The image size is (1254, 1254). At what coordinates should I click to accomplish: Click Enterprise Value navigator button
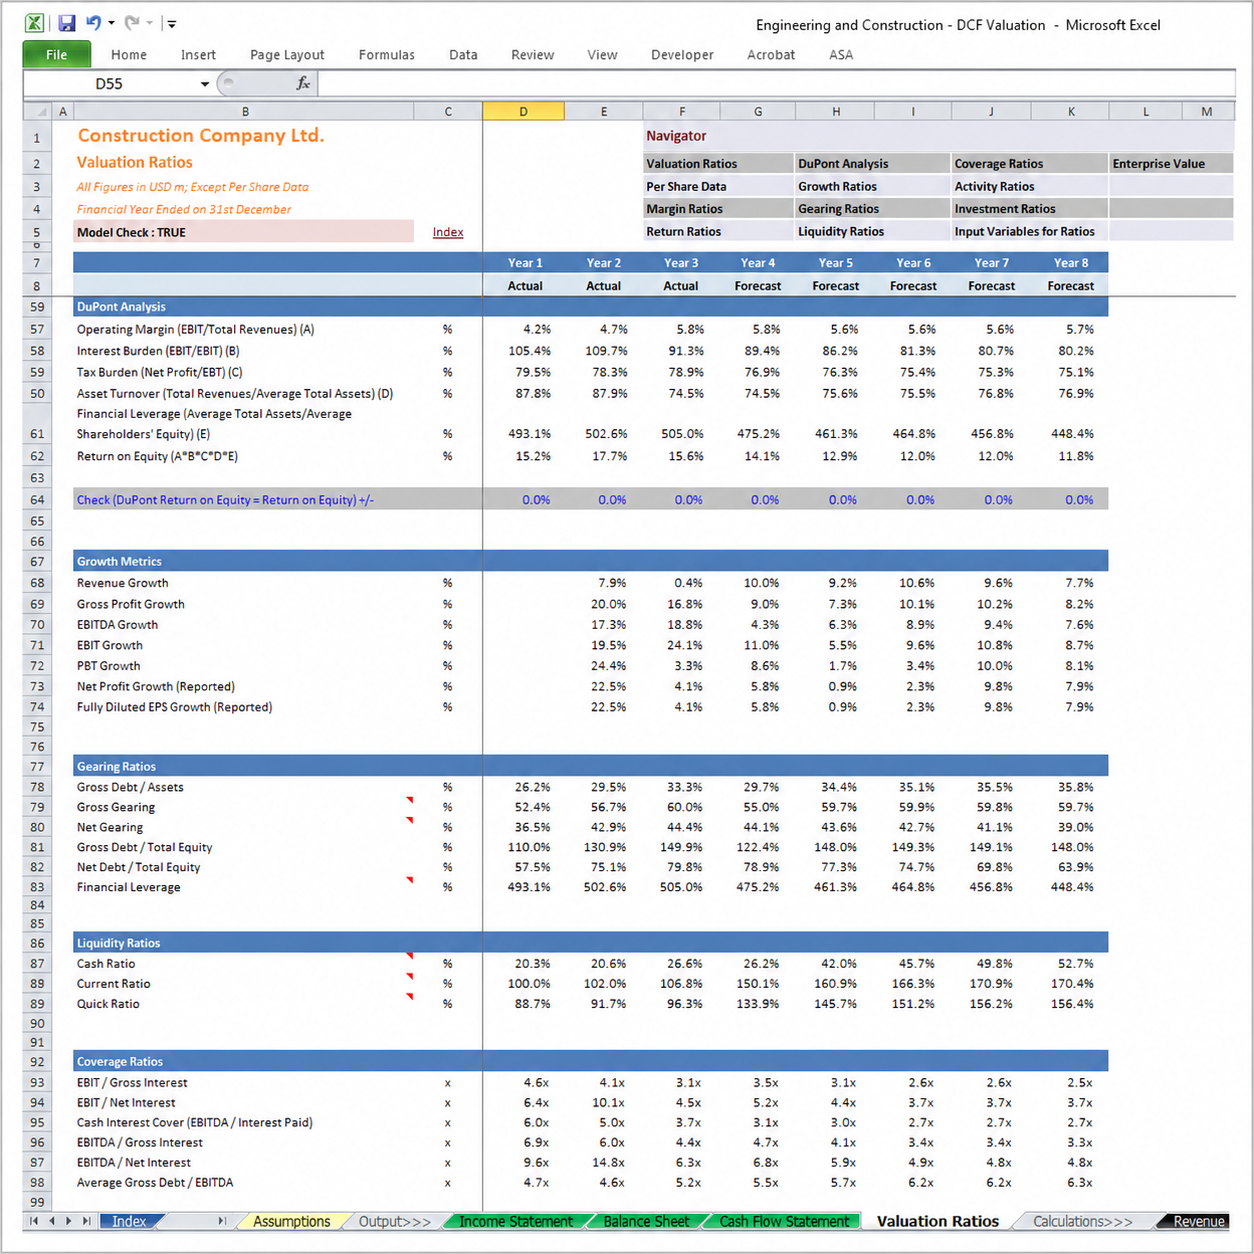pyautogui.click(x=1159, y=164)
